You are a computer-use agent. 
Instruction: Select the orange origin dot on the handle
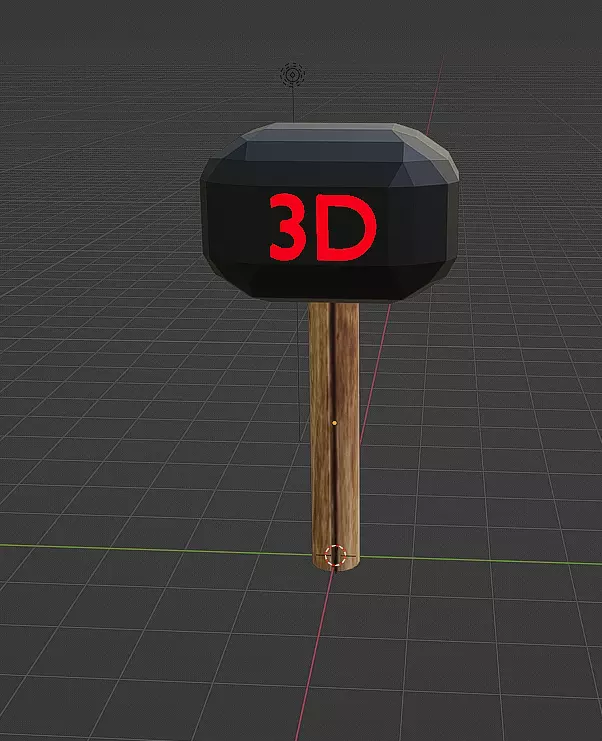tap(335, 423)
